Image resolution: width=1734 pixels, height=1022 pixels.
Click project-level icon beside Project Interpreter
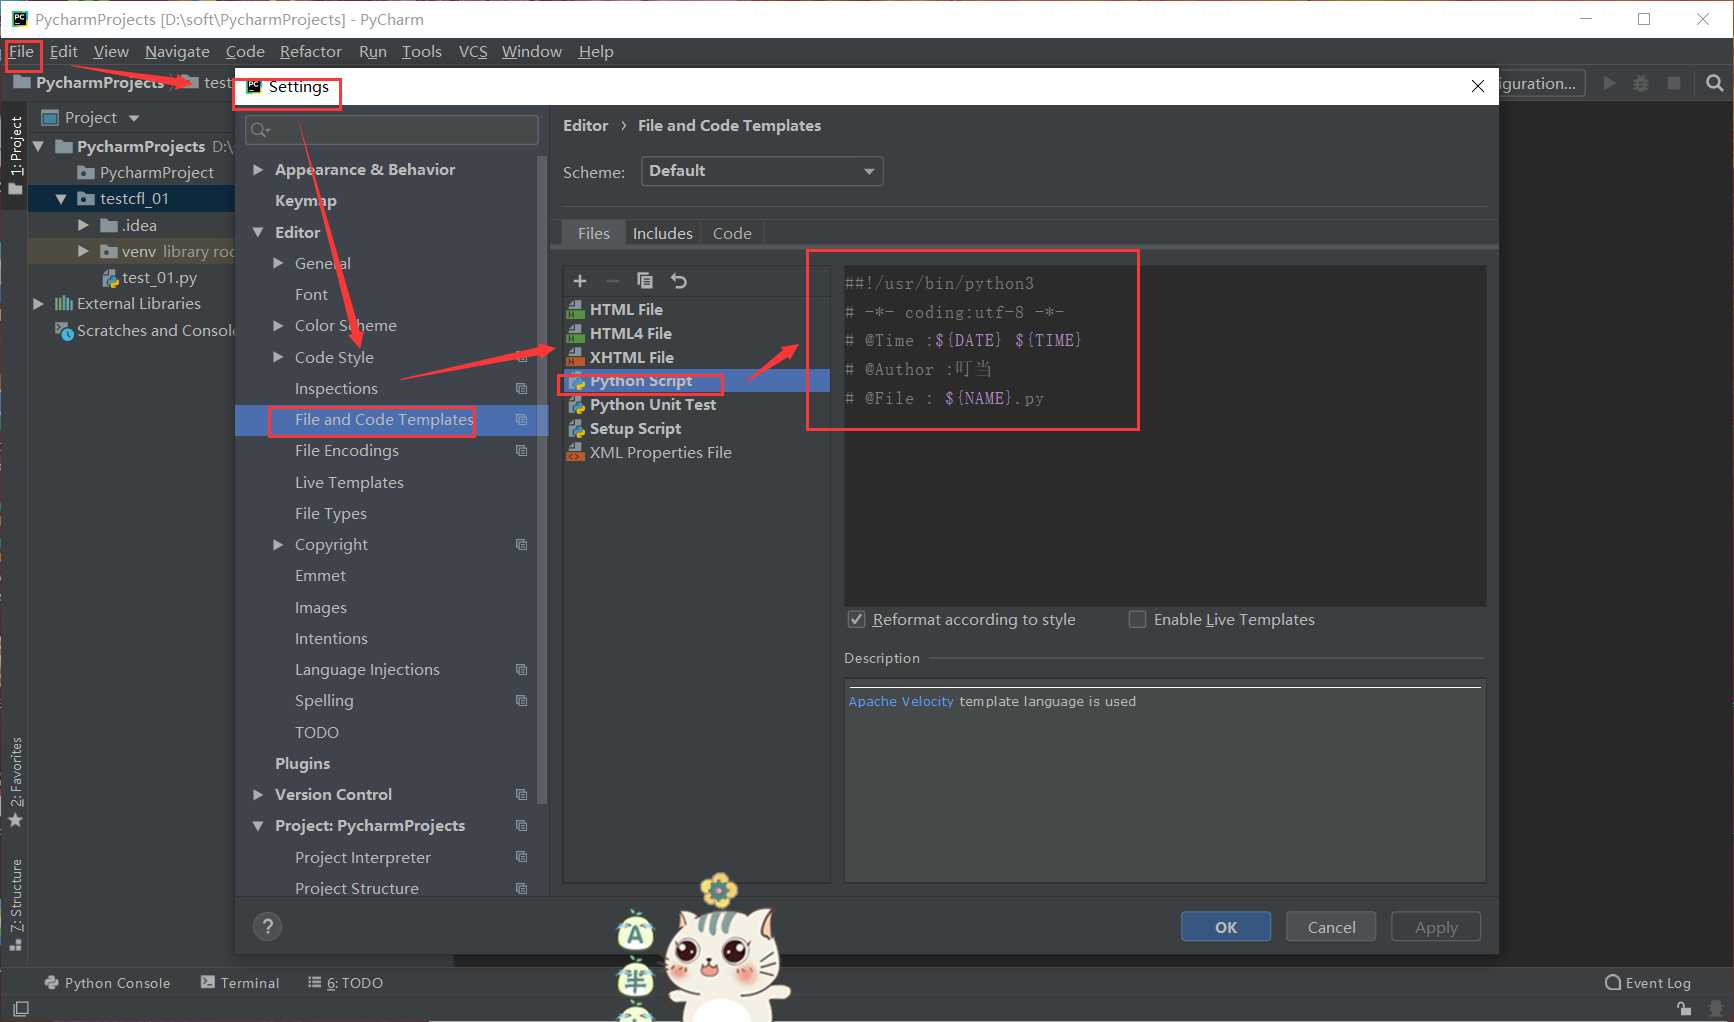click(x=521, y=856)
